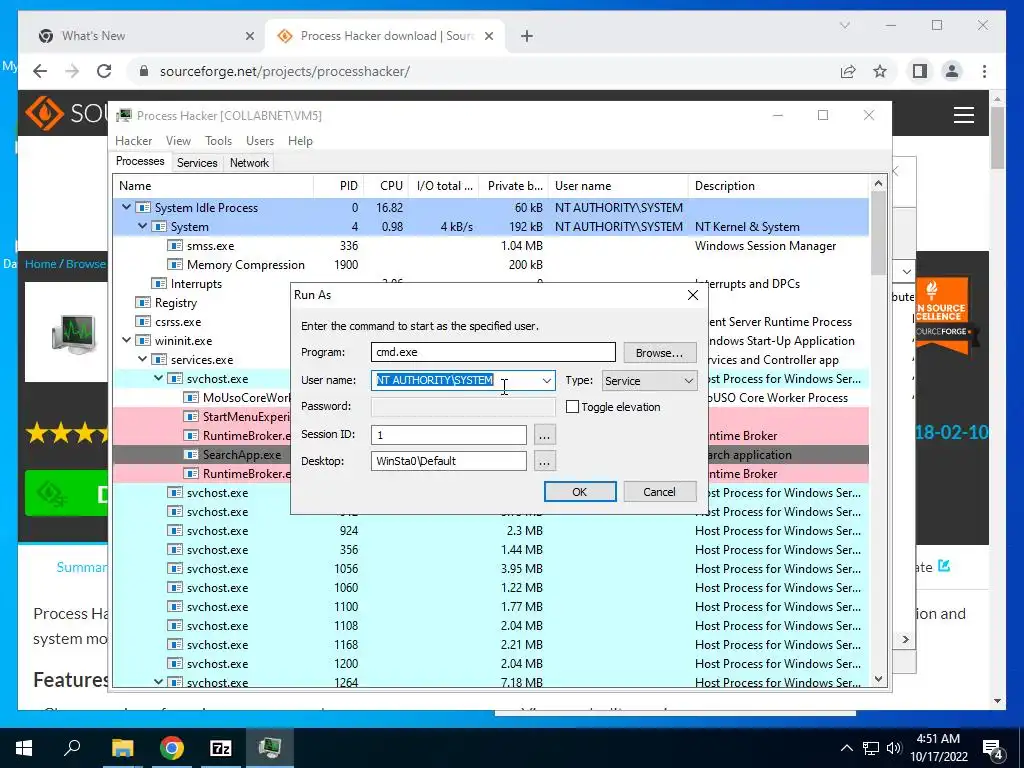Select the smss.exe process icon
Viewport: 1024px width, 768px height.
pyautogui.click(x=175, y=246)
